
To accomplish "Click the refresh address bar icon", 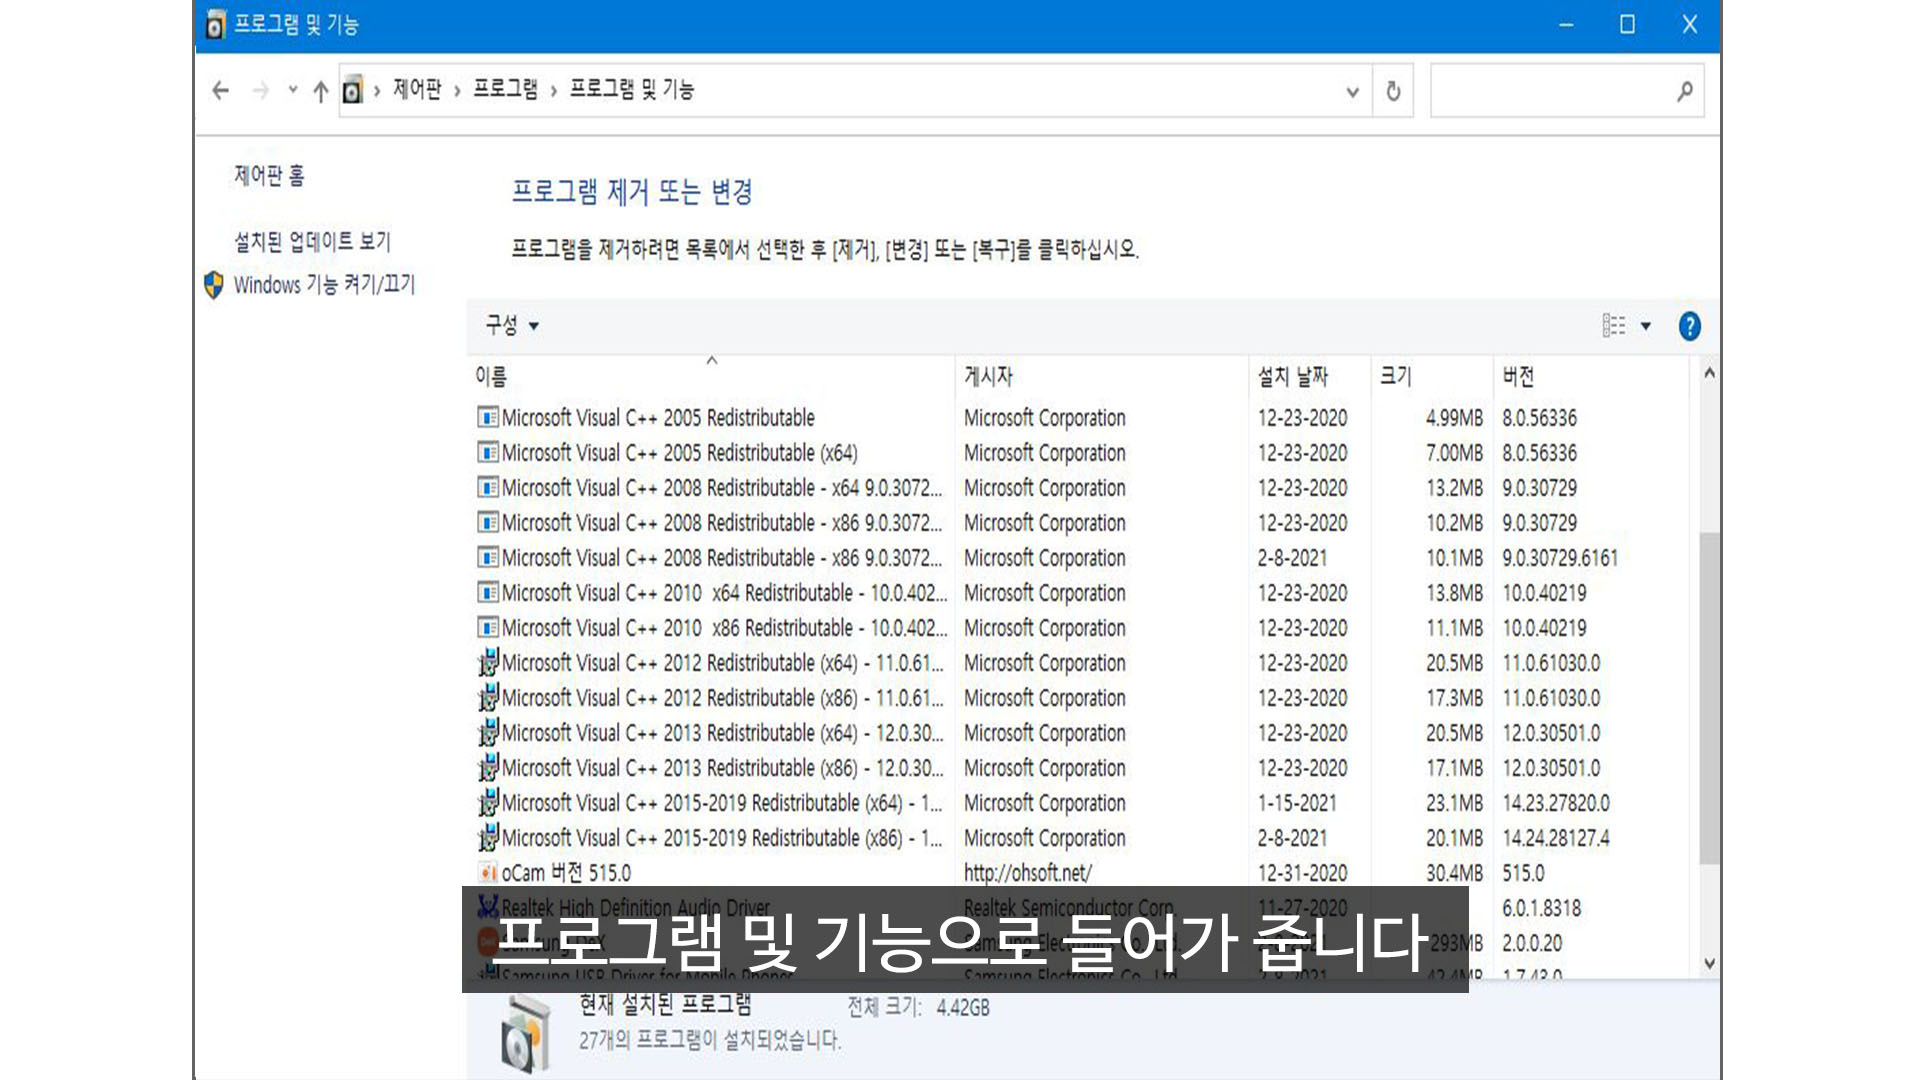I will click(1393, 91).
